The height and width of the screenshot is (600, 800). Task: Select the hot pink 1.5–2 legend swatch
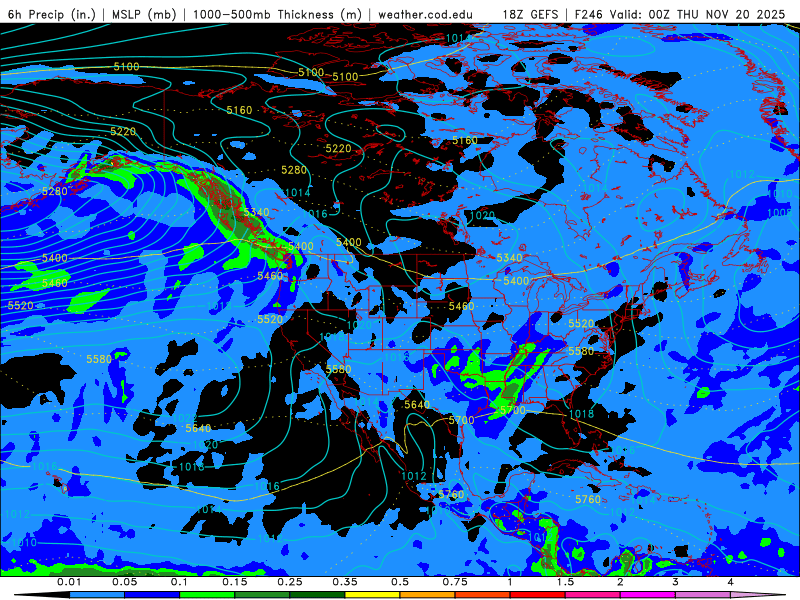point(593,595)
